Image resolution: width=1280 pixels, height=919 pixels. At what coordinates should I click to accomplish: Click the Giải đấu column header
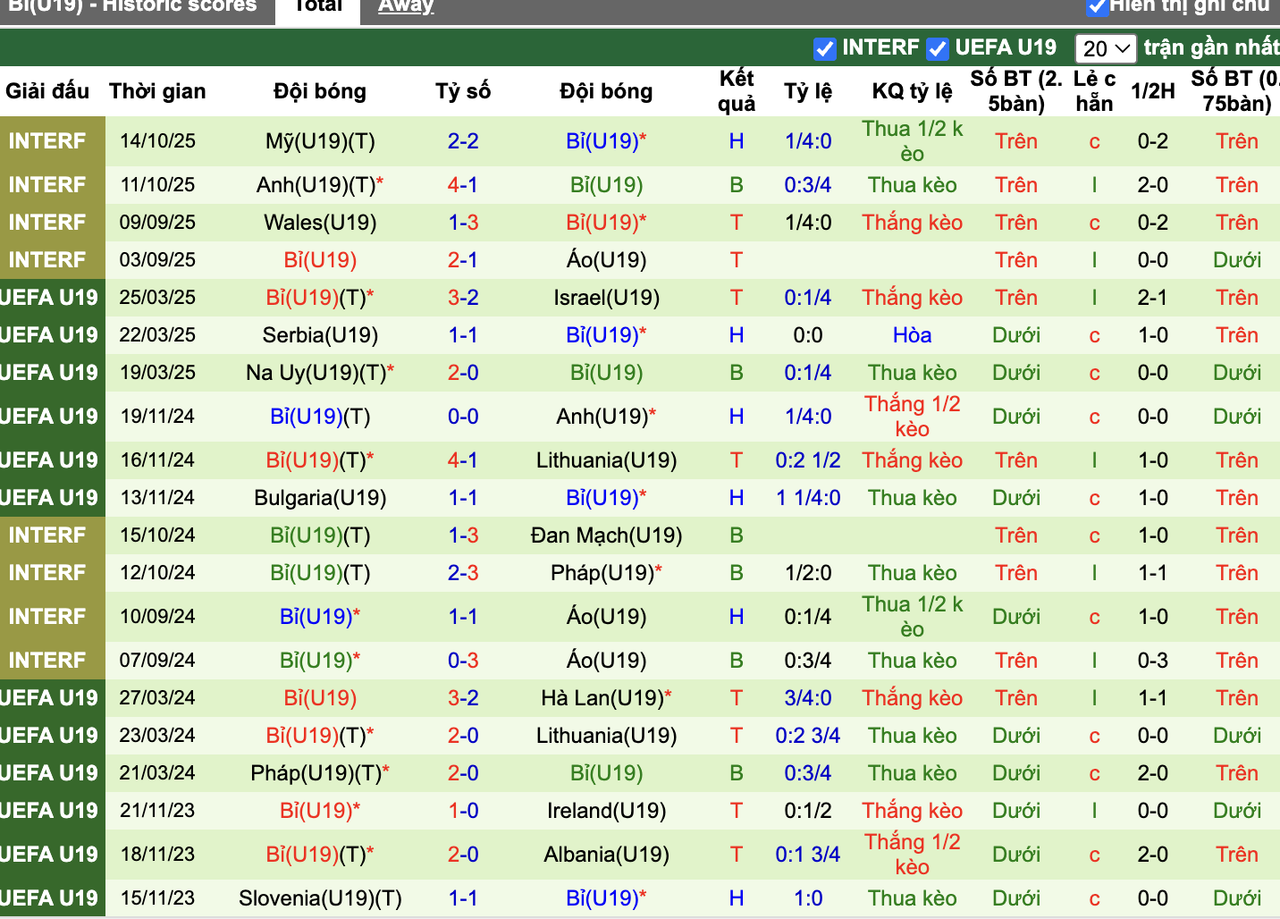(x=48, y=91)
